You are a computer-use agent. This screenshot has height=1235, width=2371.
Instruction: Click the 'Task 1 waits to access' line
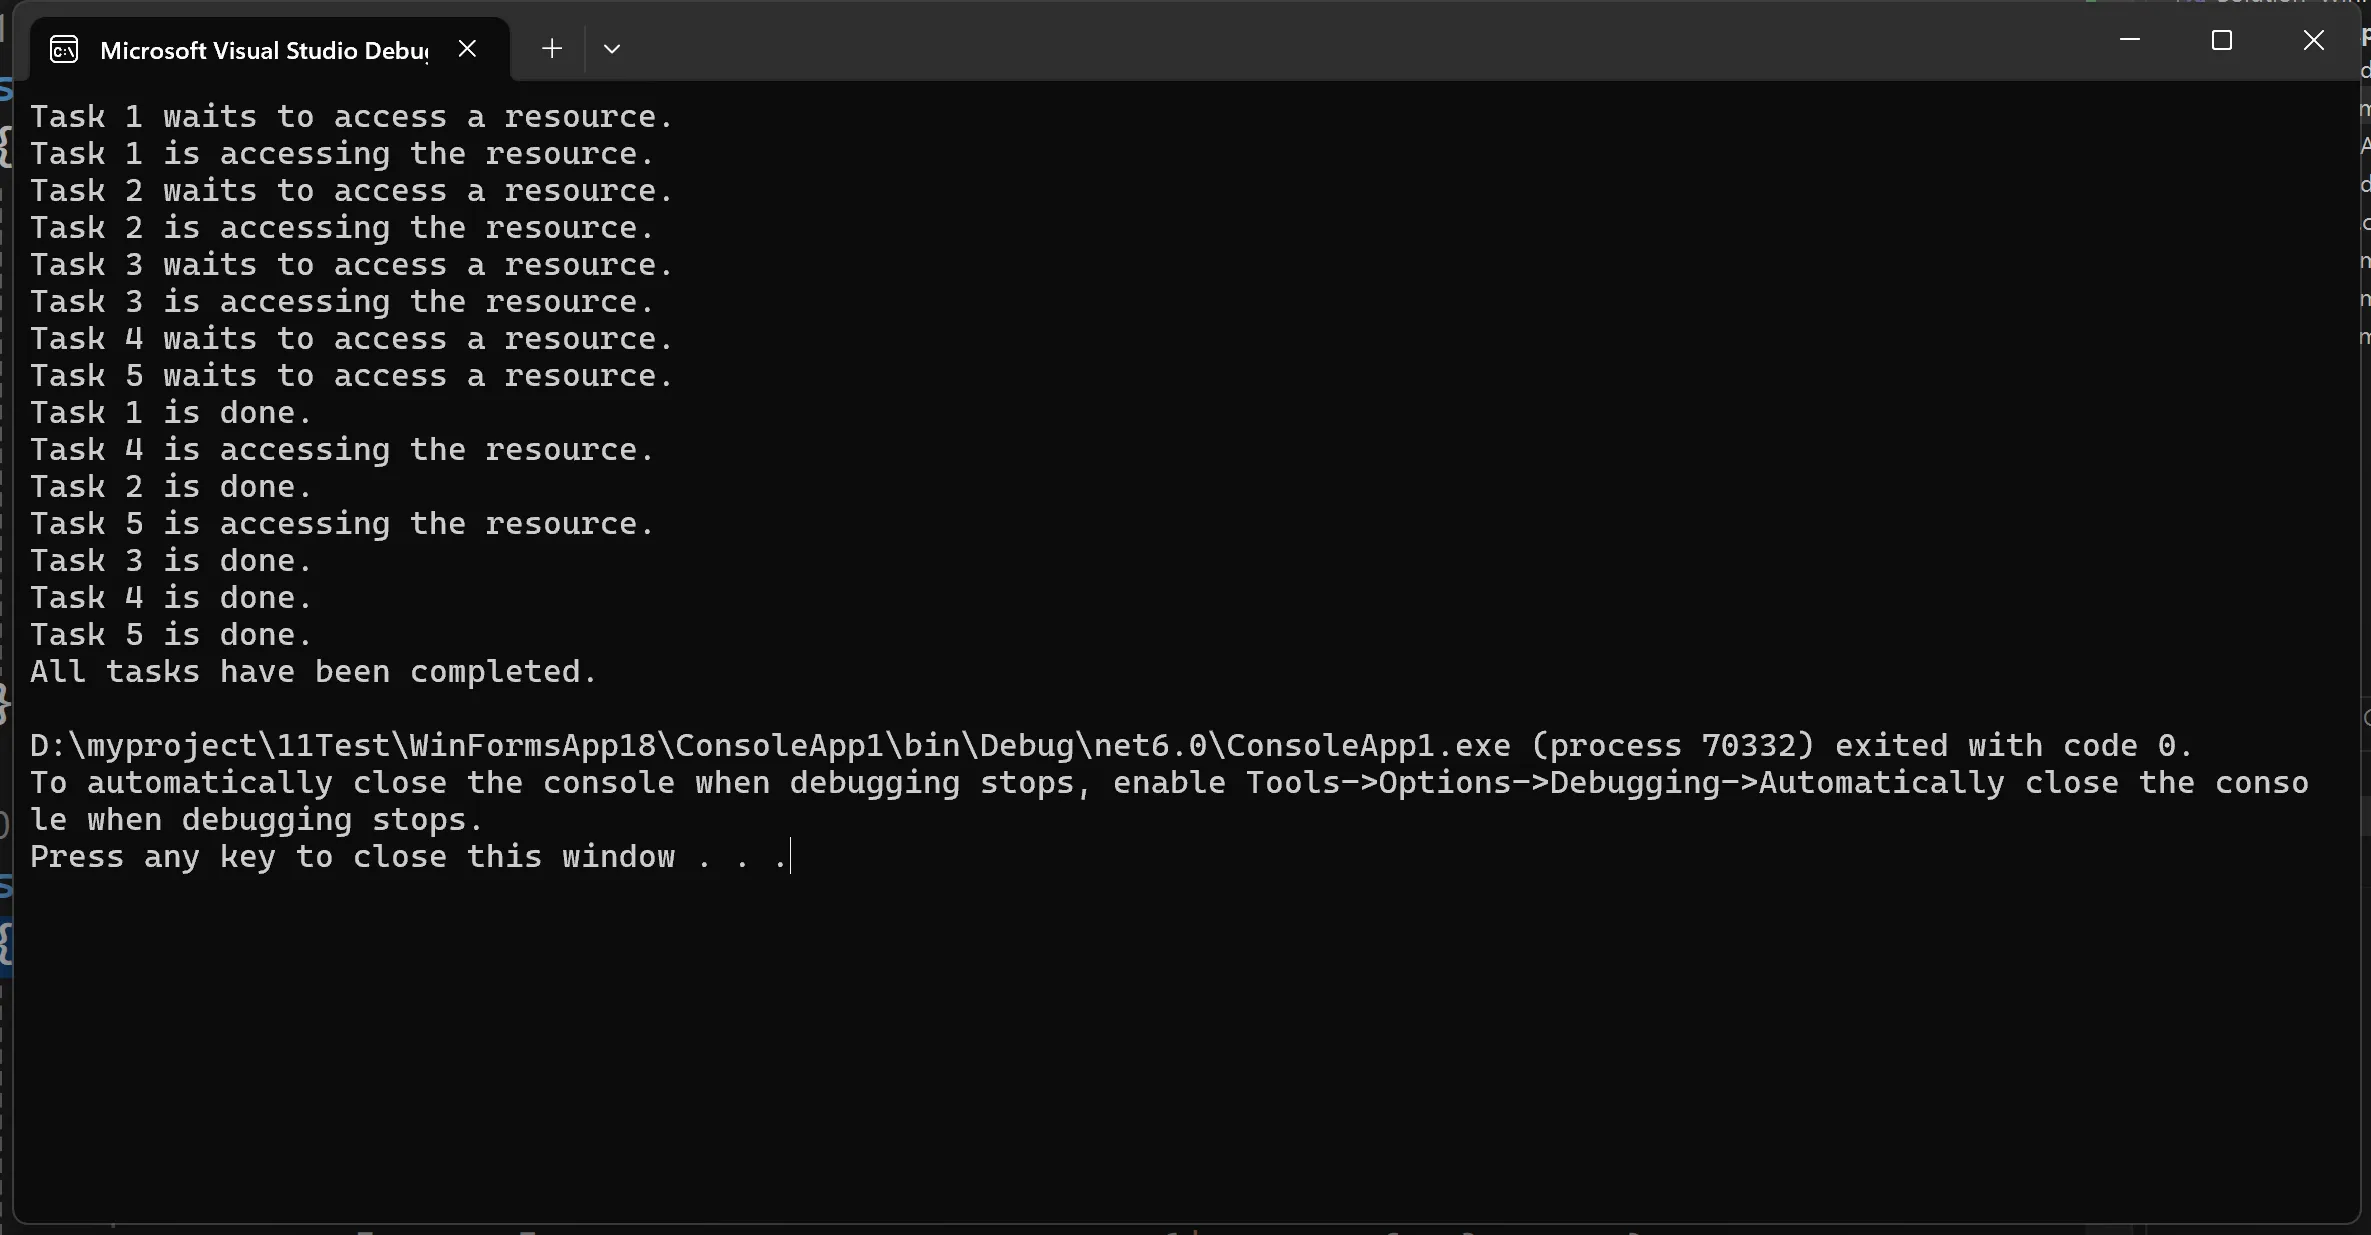pos(351,117)
